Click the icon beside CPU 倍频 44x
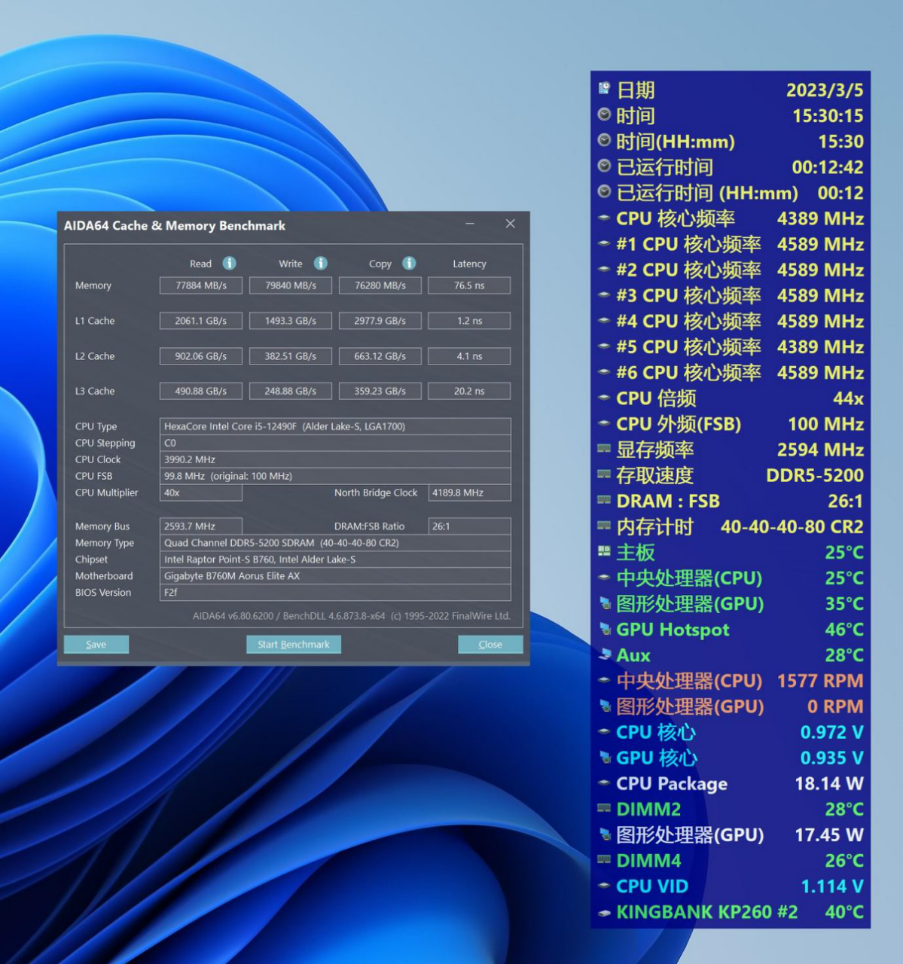 click(x=604, y=398)
